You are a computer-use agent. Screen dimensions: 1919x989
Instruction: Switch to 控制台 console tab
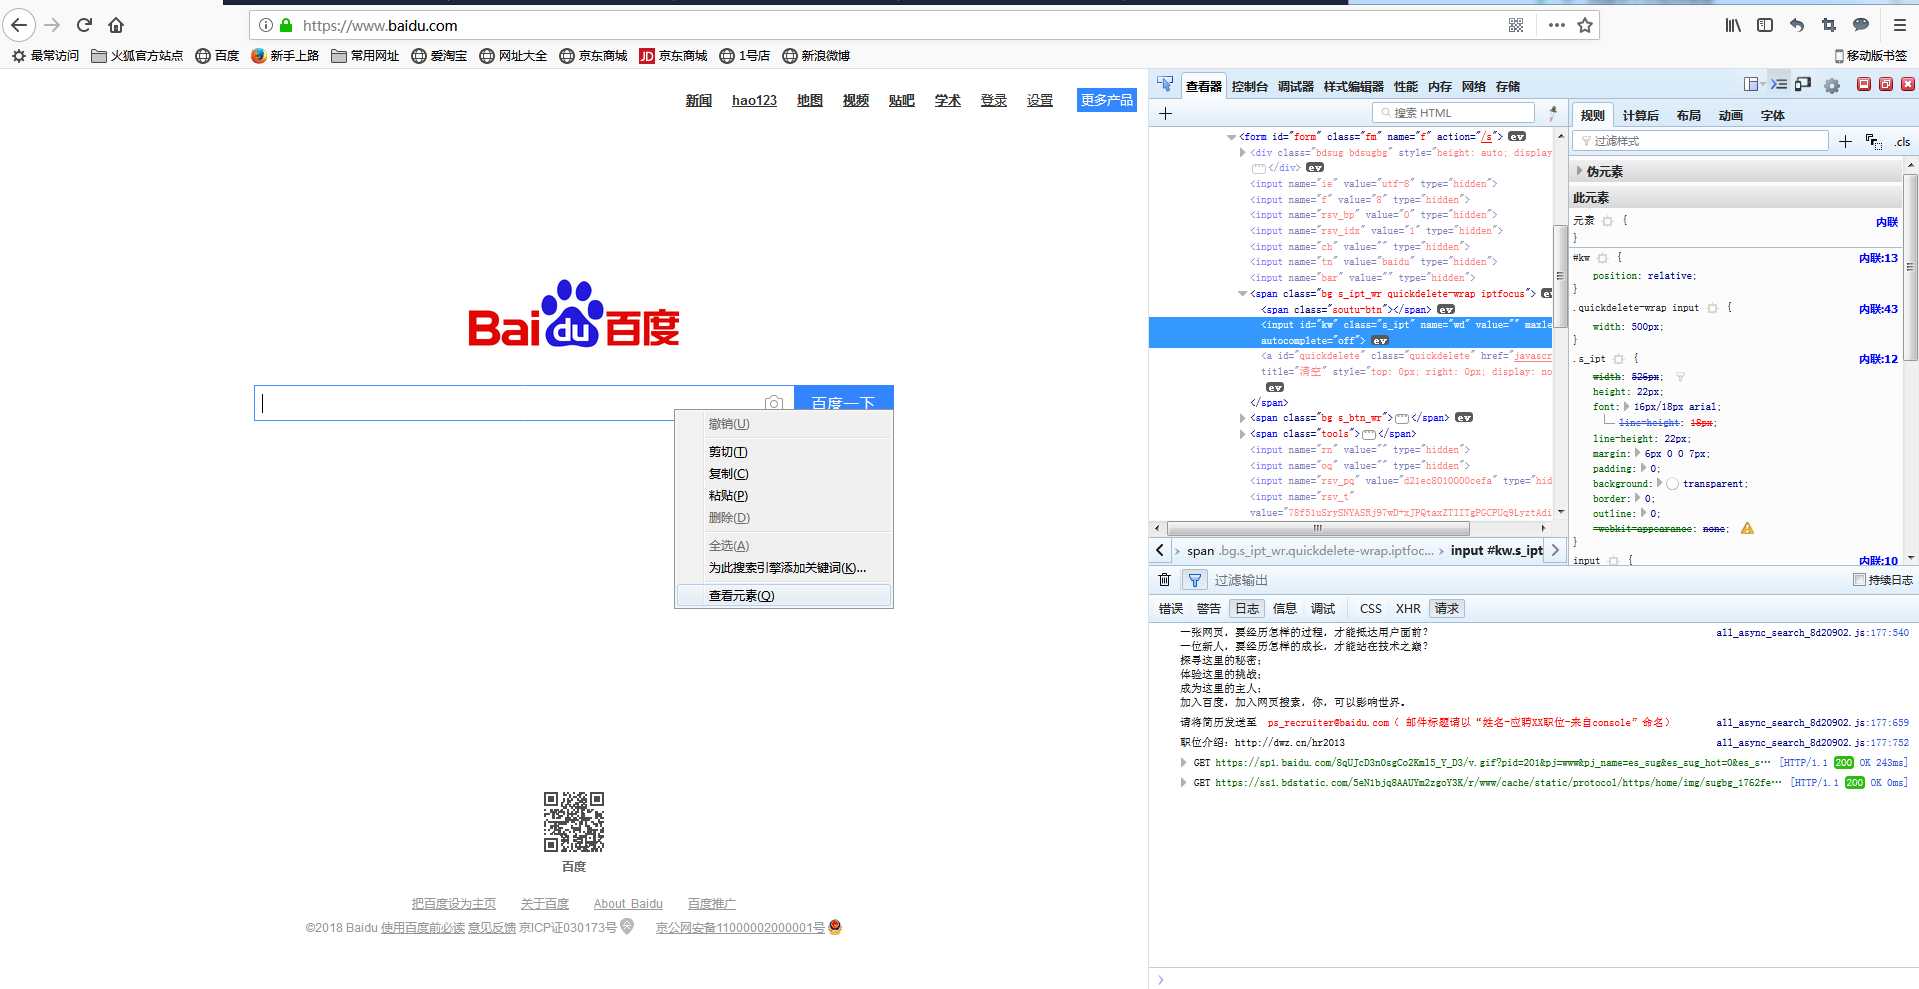[1249, 86]
